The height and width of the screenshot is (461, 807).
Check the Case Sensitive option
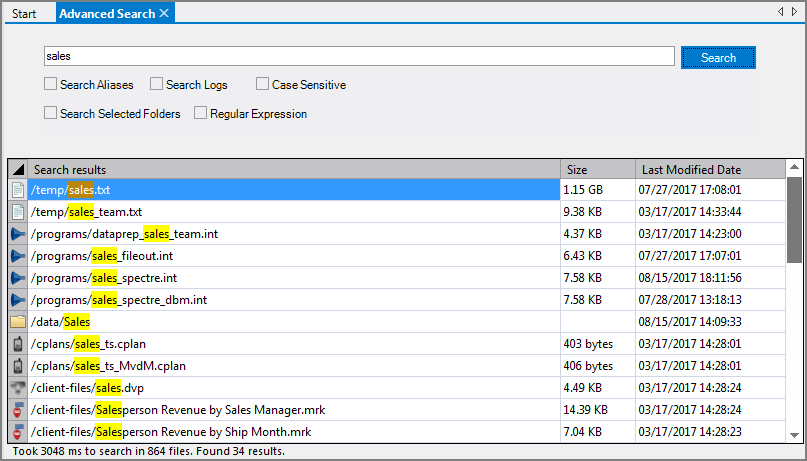[x=262, y=86]
